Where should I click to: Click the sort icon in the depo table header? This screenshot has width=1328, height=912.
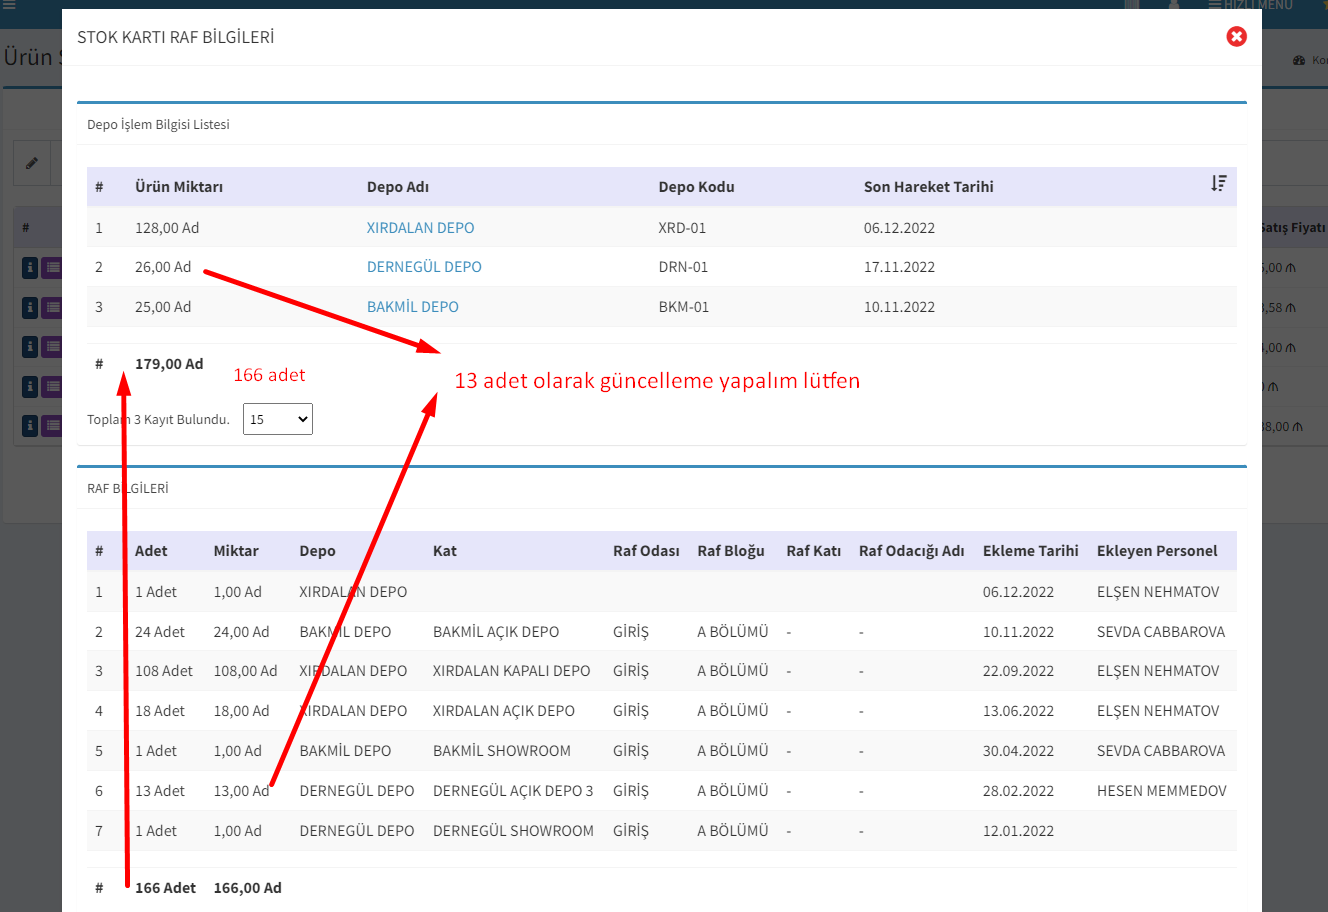coord(1218,184)
